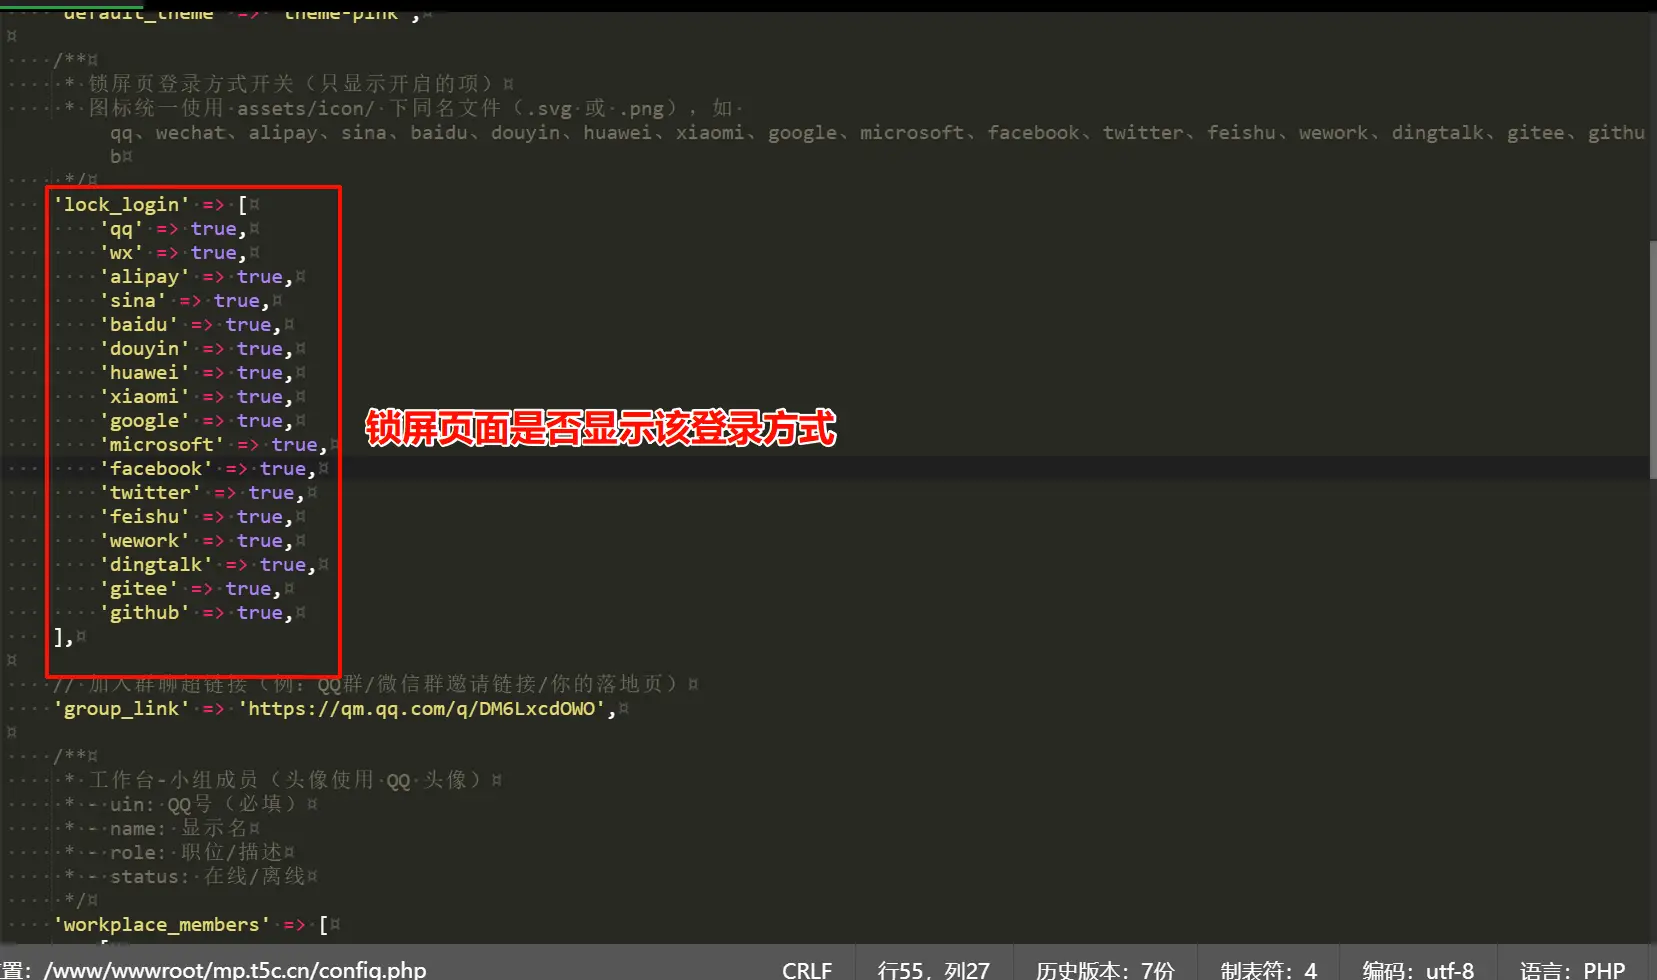1657x980 pixels.
Task: Open the CRLF line ending selector
Action: 806,969
